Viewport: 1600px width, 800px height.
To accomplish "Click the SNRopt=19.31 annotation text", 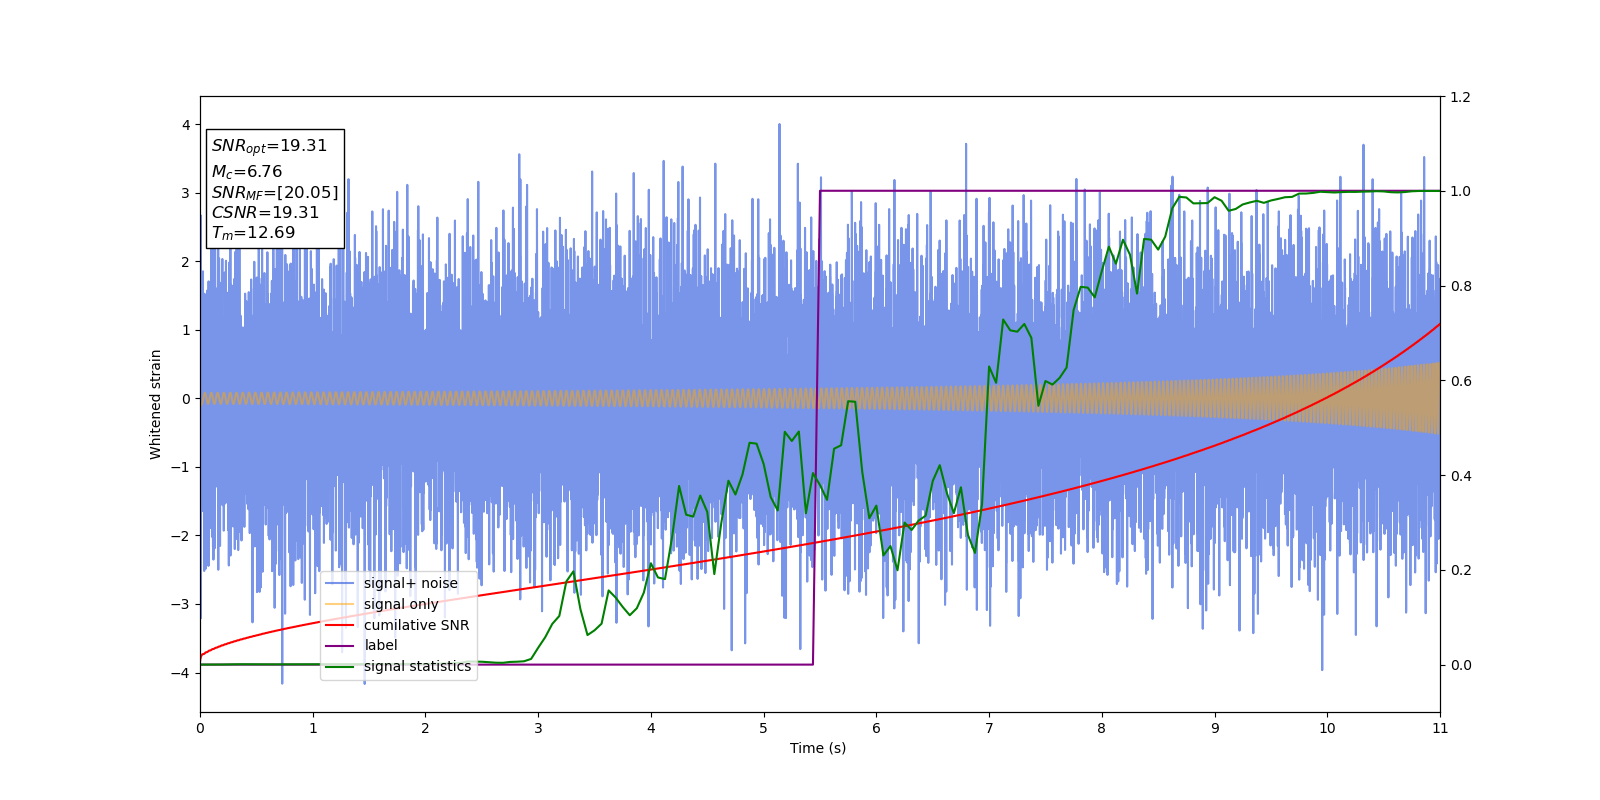I will [269, 146].
